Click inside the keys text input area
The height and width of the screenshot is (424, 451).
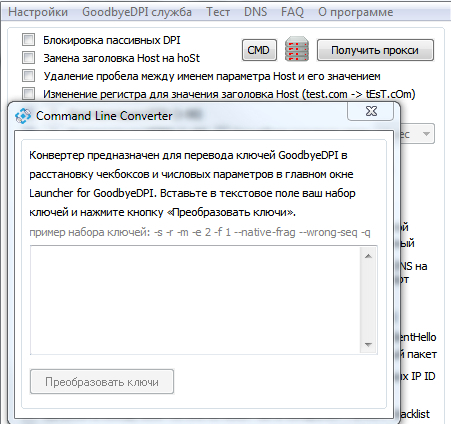195,300
